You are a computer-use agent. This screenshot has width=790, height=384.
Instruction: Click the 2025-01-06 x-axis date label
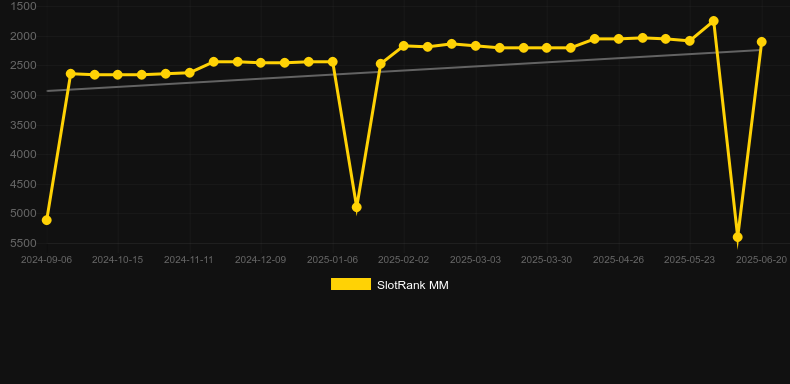[x=332, y=260]
